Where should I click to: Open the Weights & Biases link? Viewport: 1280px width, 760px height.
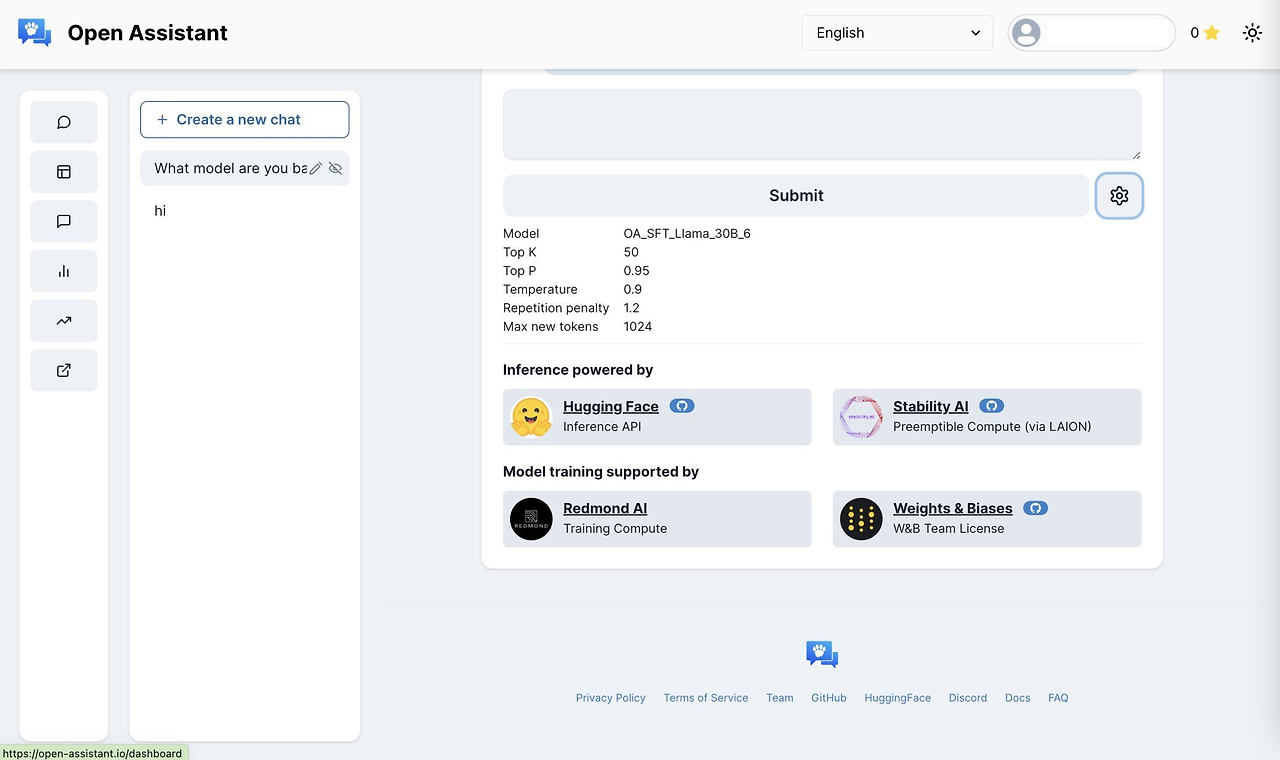click(x=953, y=508)
